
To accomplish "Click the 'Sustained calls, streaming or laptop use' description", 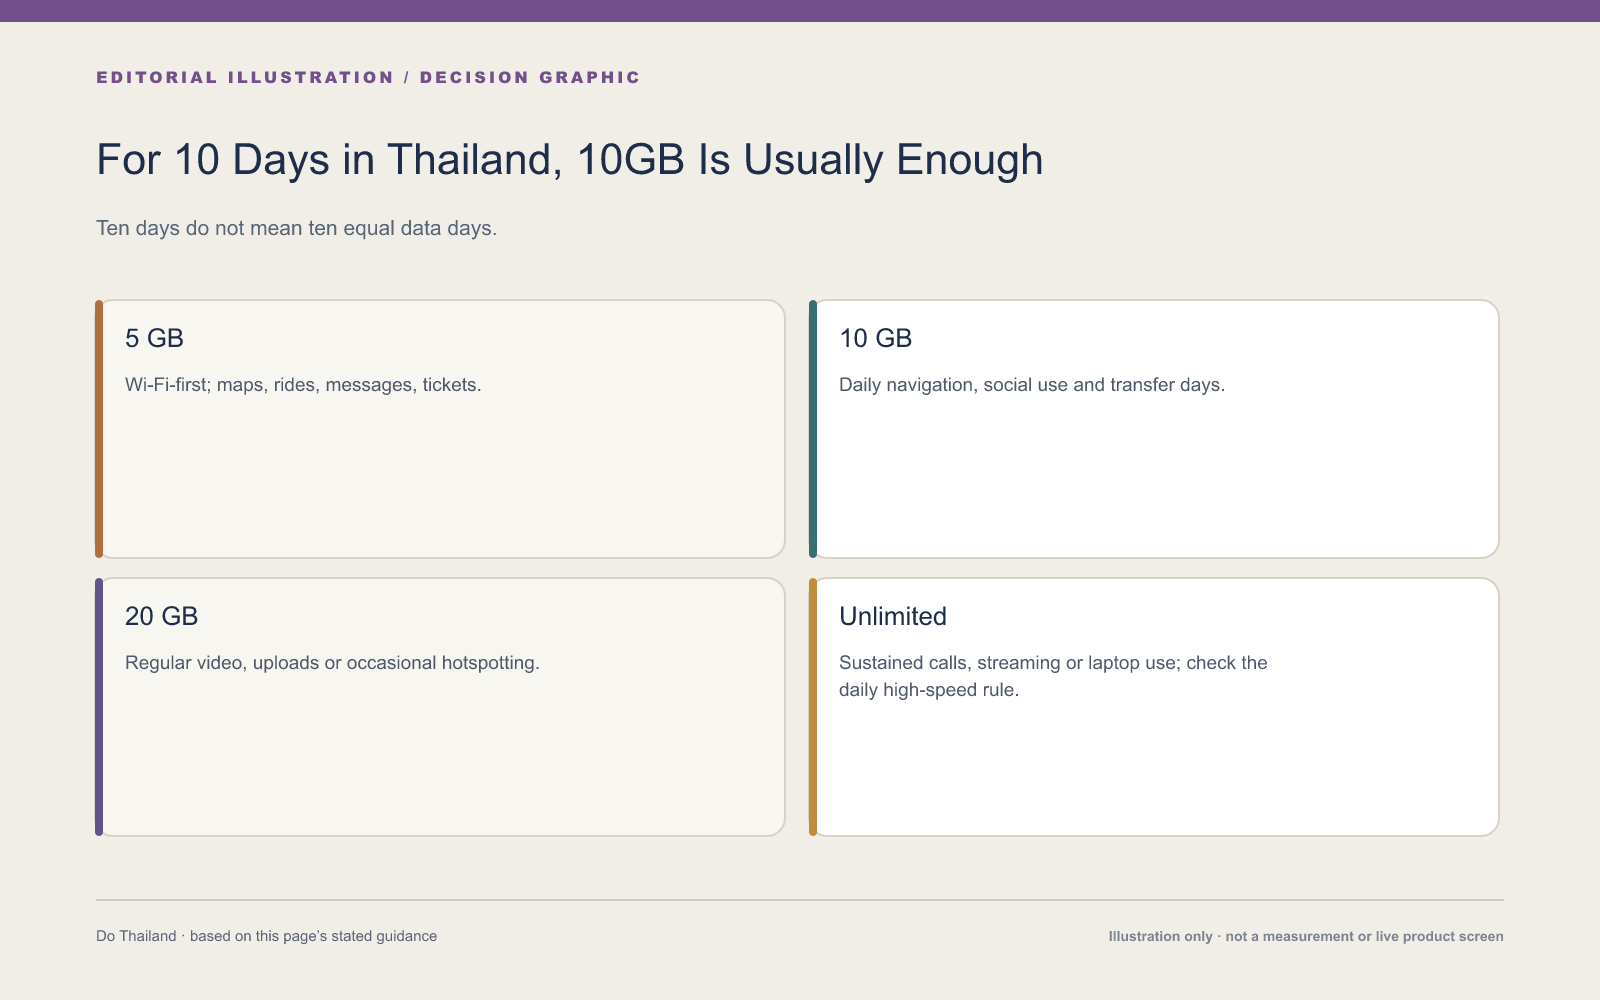I will (x=1053, y=676).
